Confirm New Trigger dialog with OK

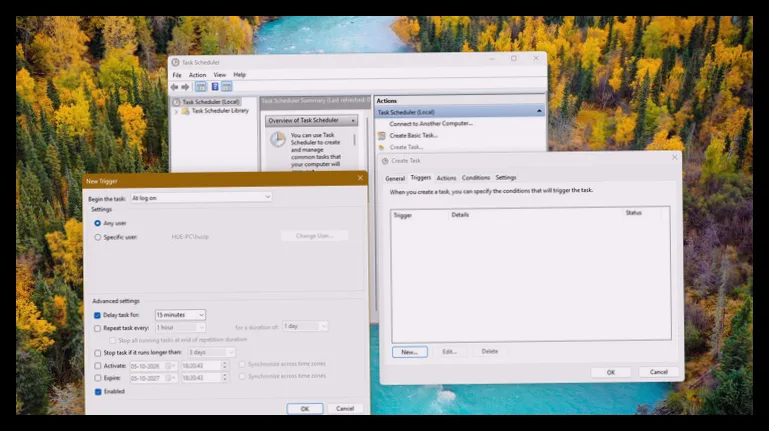(x=305, y=408)
